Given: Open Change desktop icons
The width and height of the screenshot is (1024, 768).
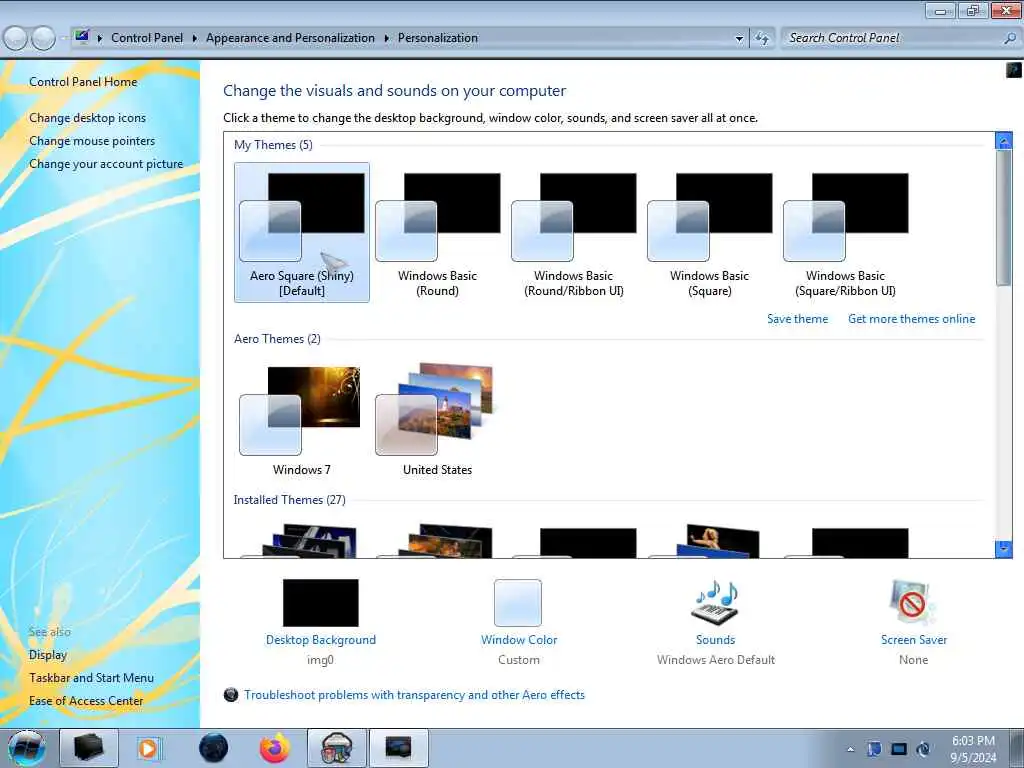Looking at the screenshot, I should pos(88,118).
